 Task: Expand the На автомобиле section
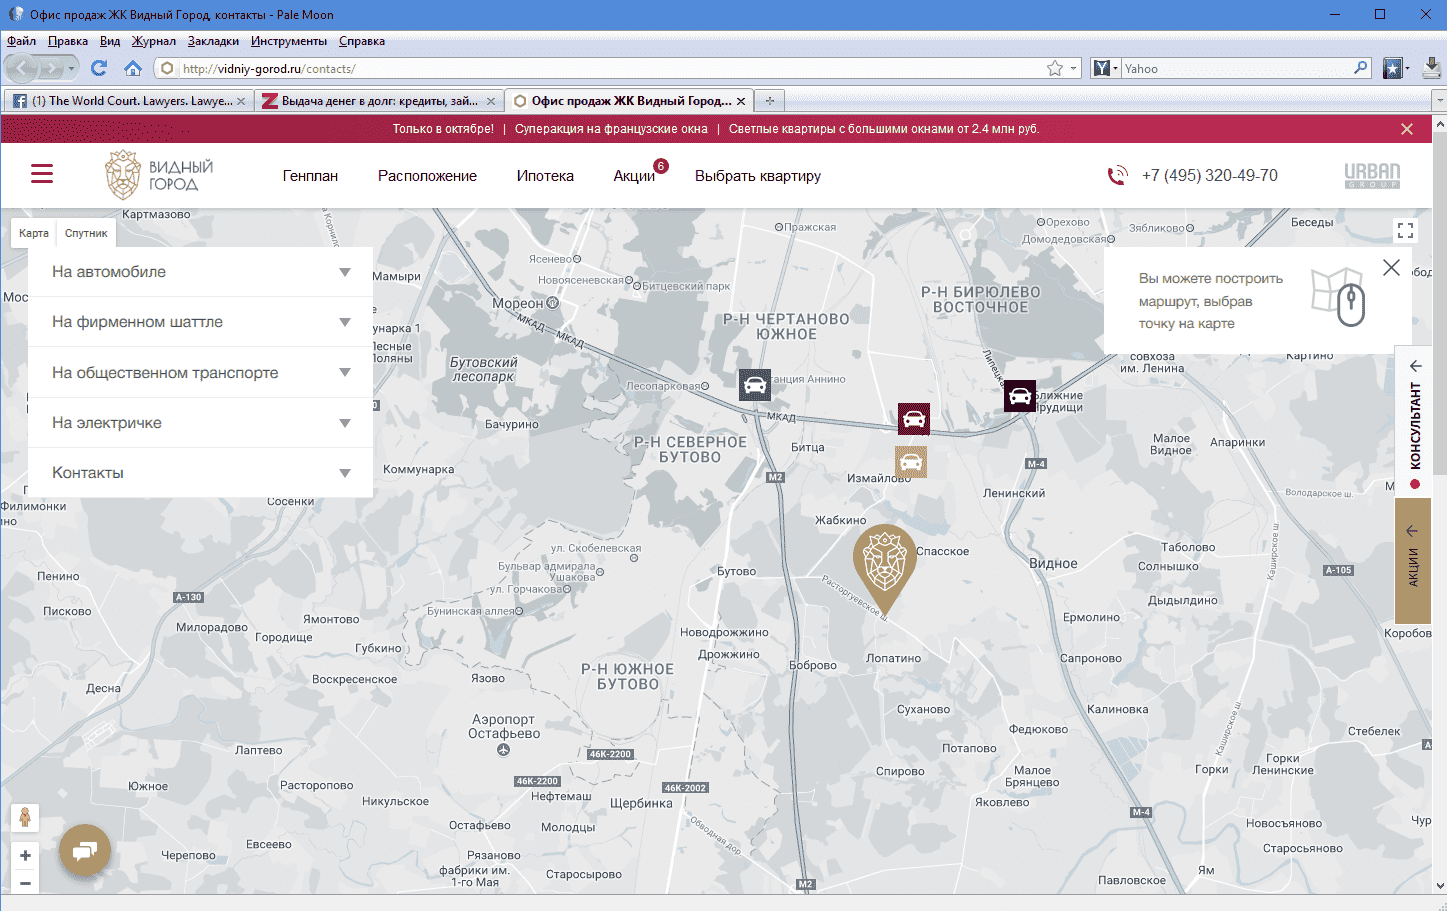tap(200, 272)
